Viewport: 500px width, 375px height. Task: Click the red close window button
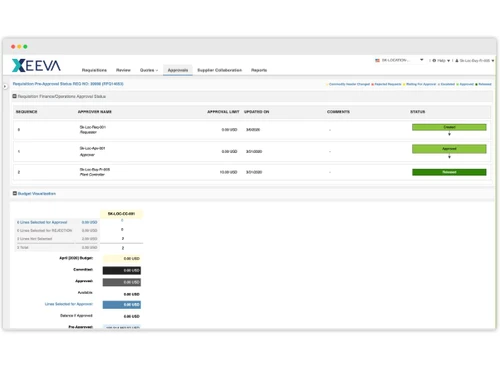point(13,47)
